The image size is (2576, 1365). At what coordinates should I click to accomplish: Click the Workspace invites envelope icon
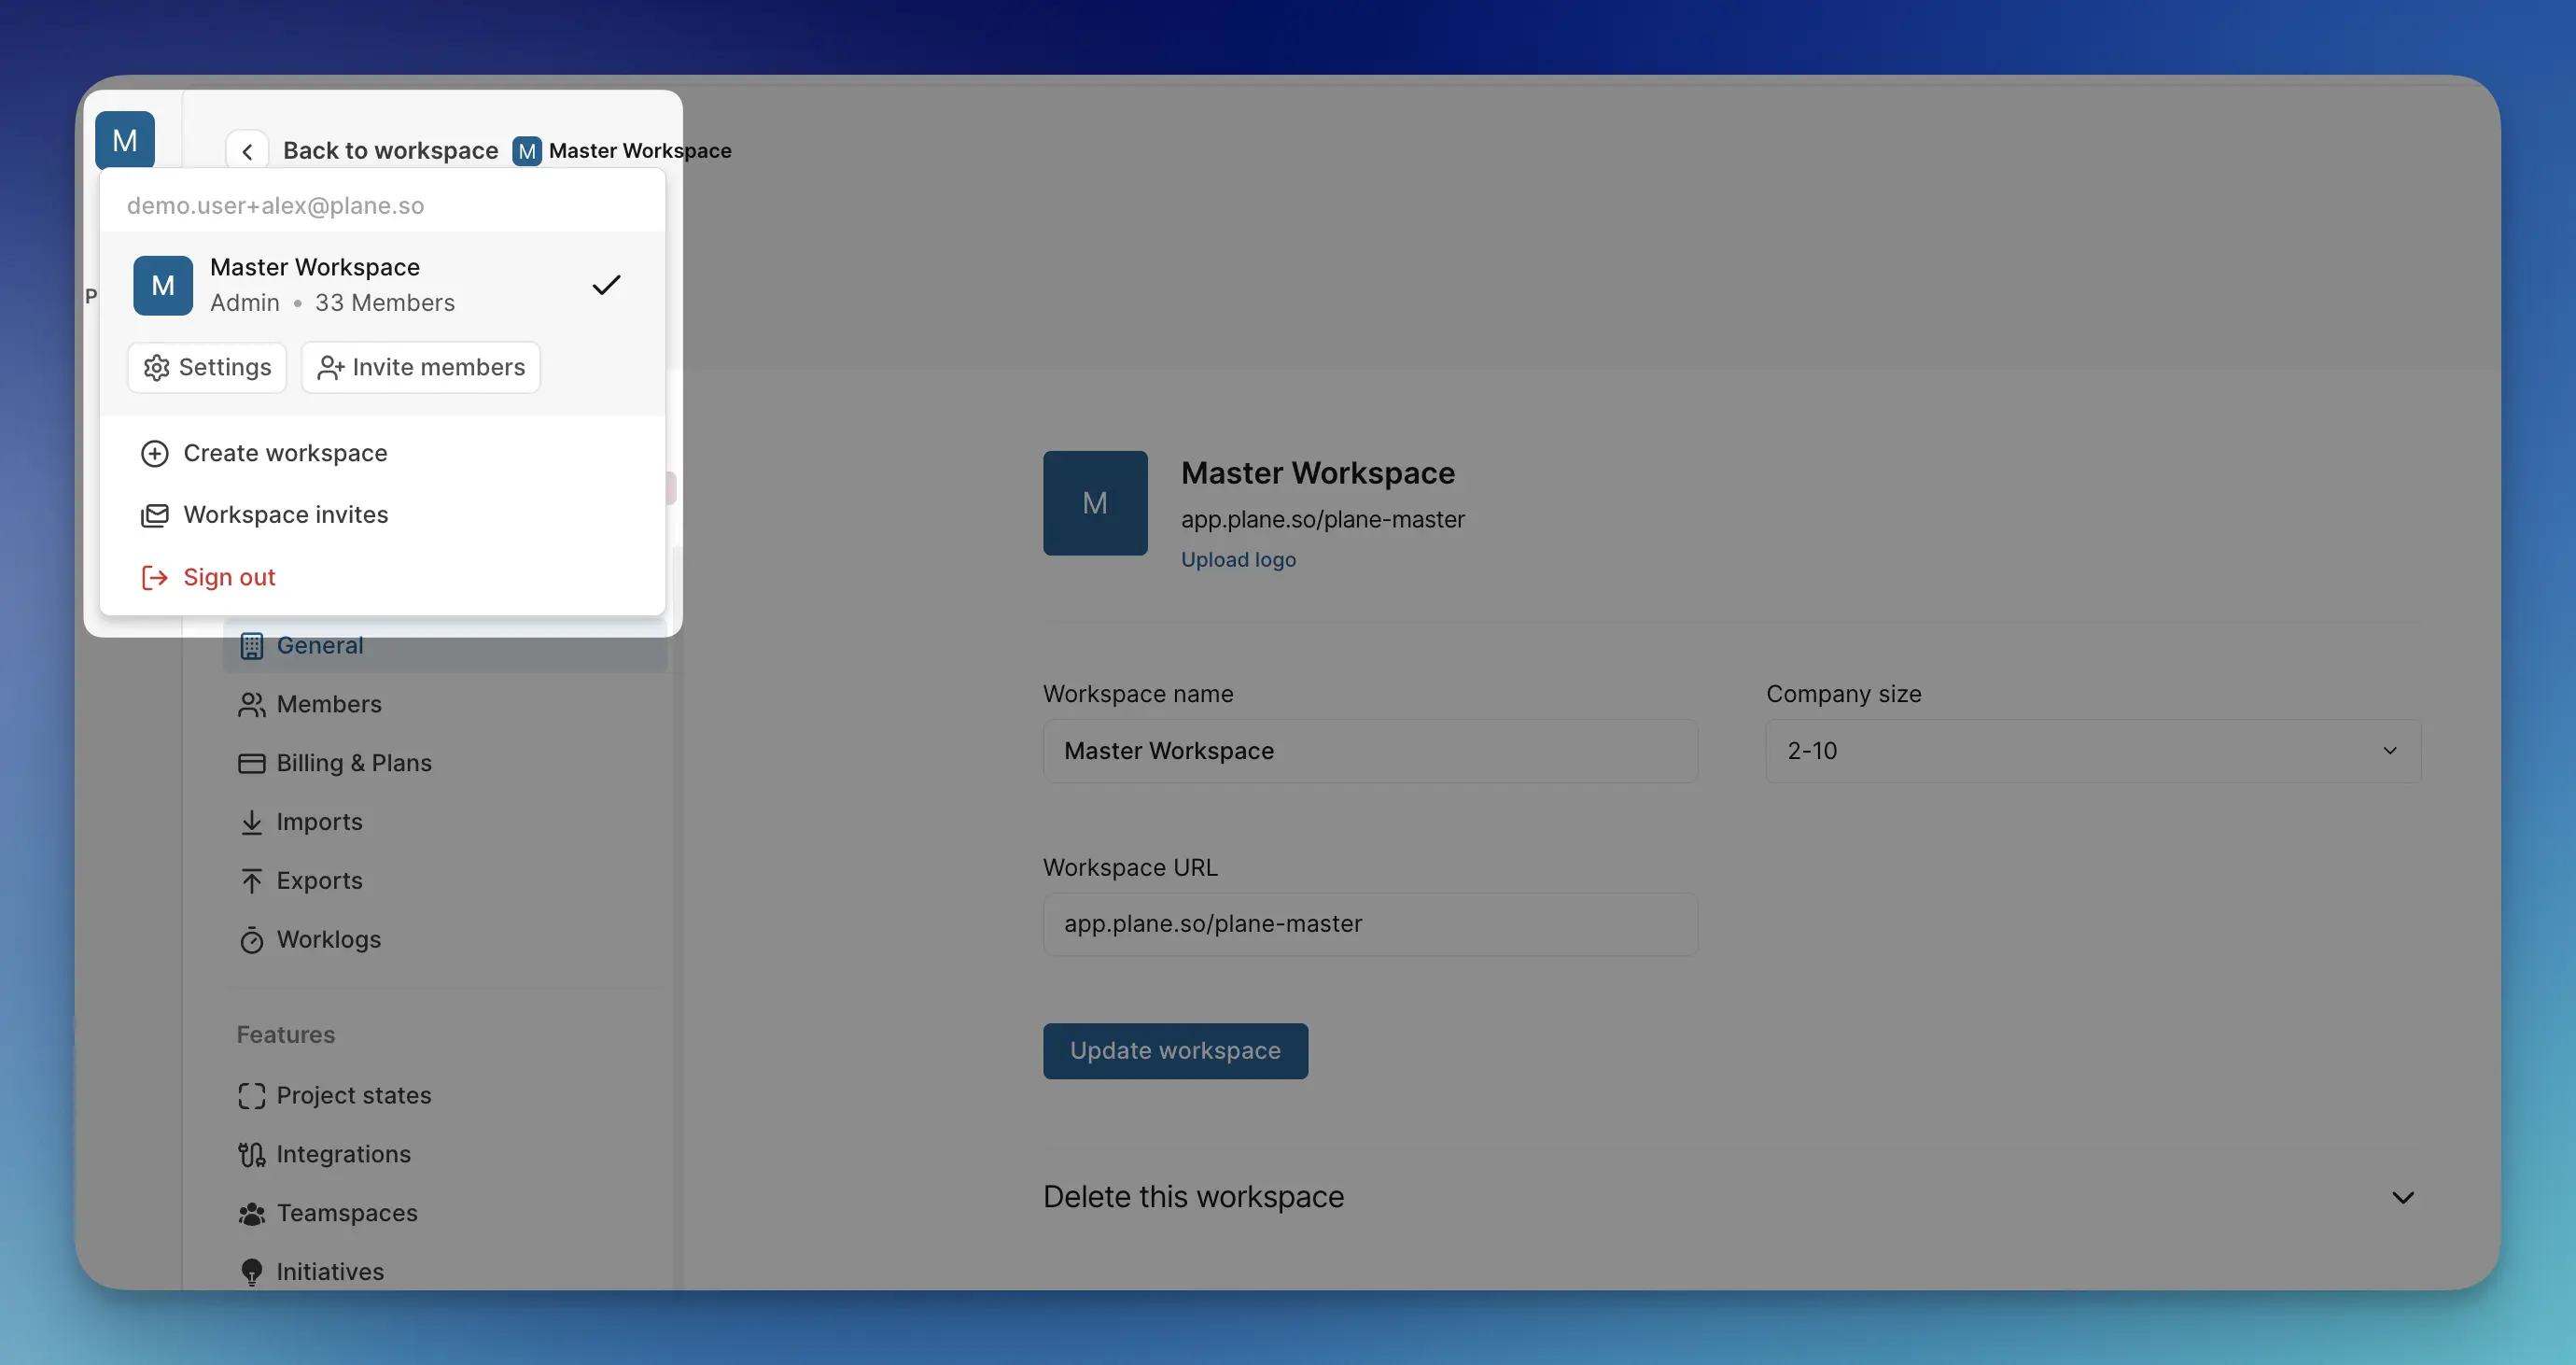154,515
